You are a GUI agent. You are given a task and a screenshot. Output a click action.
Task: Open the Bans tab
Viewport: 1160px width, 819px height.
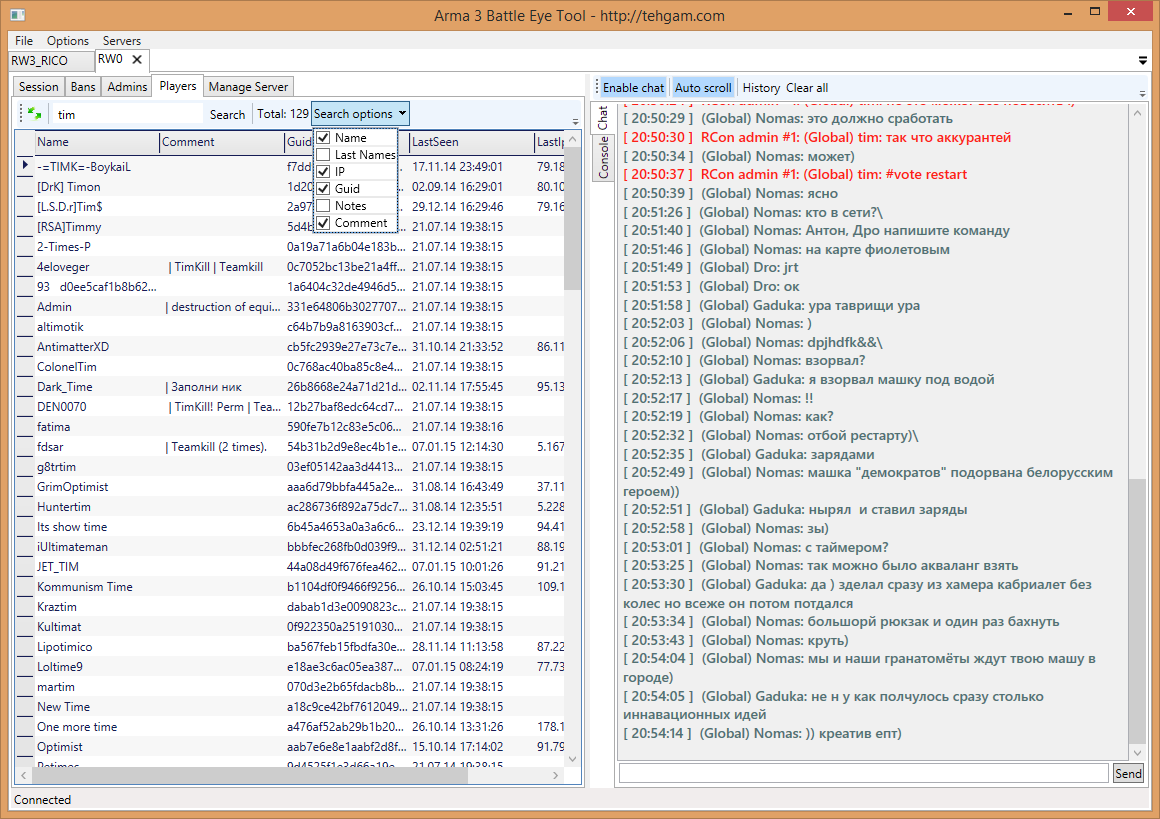click(x=83, y=87)
